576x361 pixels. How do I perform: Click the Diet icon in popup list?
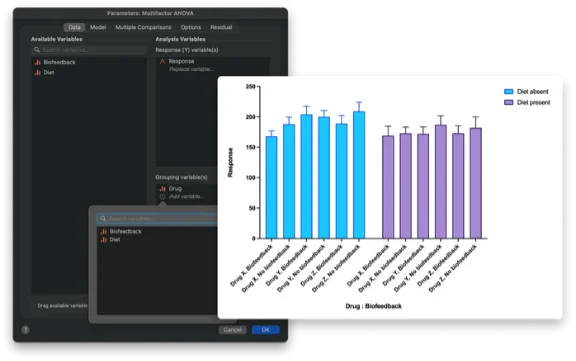[104, 240]
